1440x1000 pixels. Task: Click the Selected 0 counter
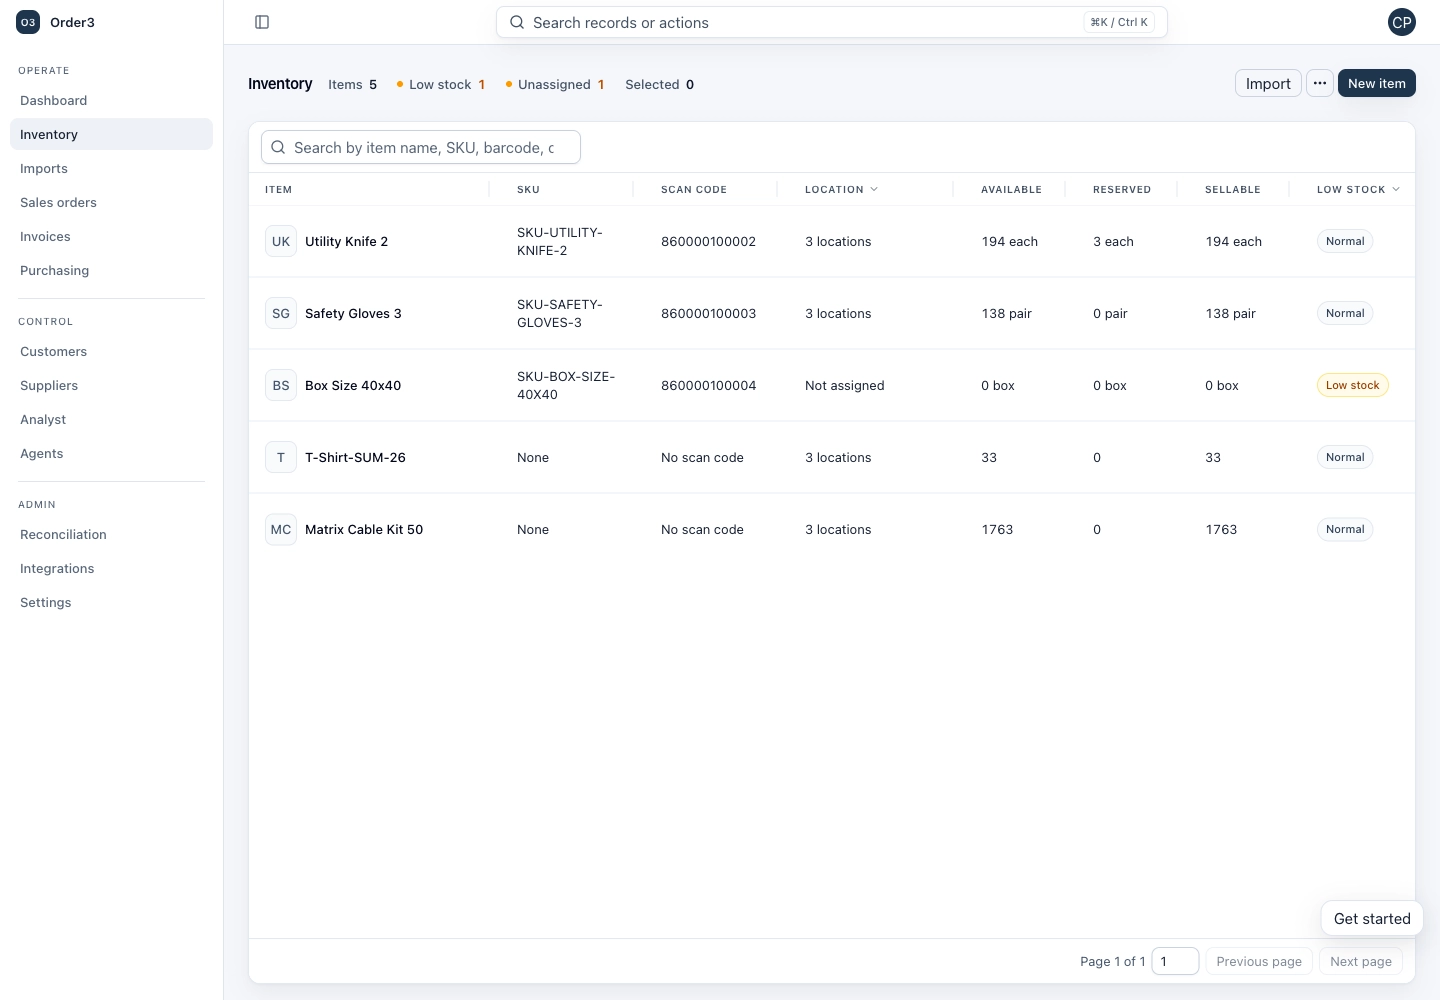point(659,84)
